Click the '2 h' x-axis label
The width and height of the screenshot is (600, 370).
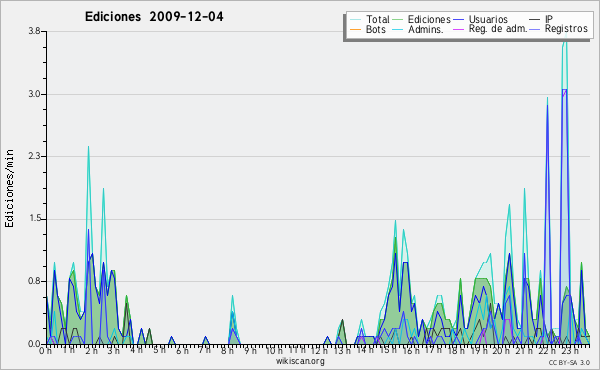pyautogui.click(x=91, y=350)
